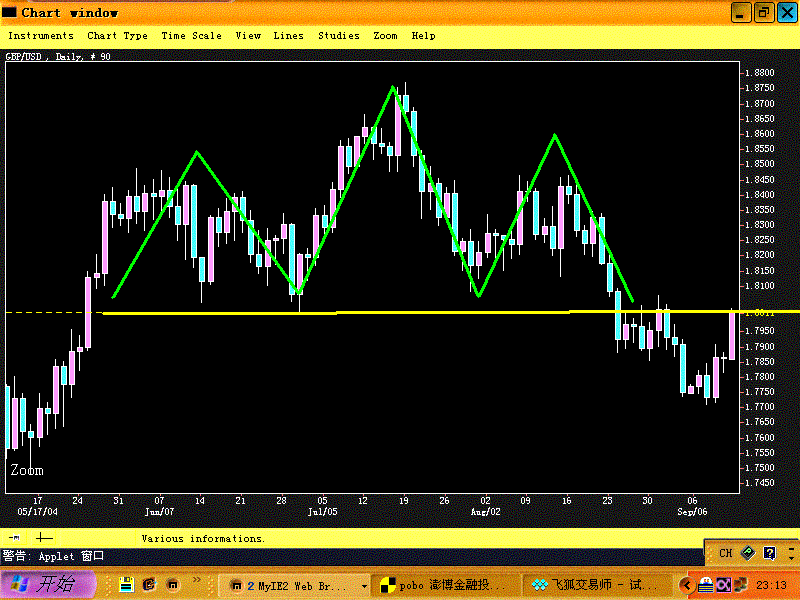800x600 pixels.
Task: Open the MyIE2 quick launch icon
Action: pyautogui.click(x=173, y=585)
